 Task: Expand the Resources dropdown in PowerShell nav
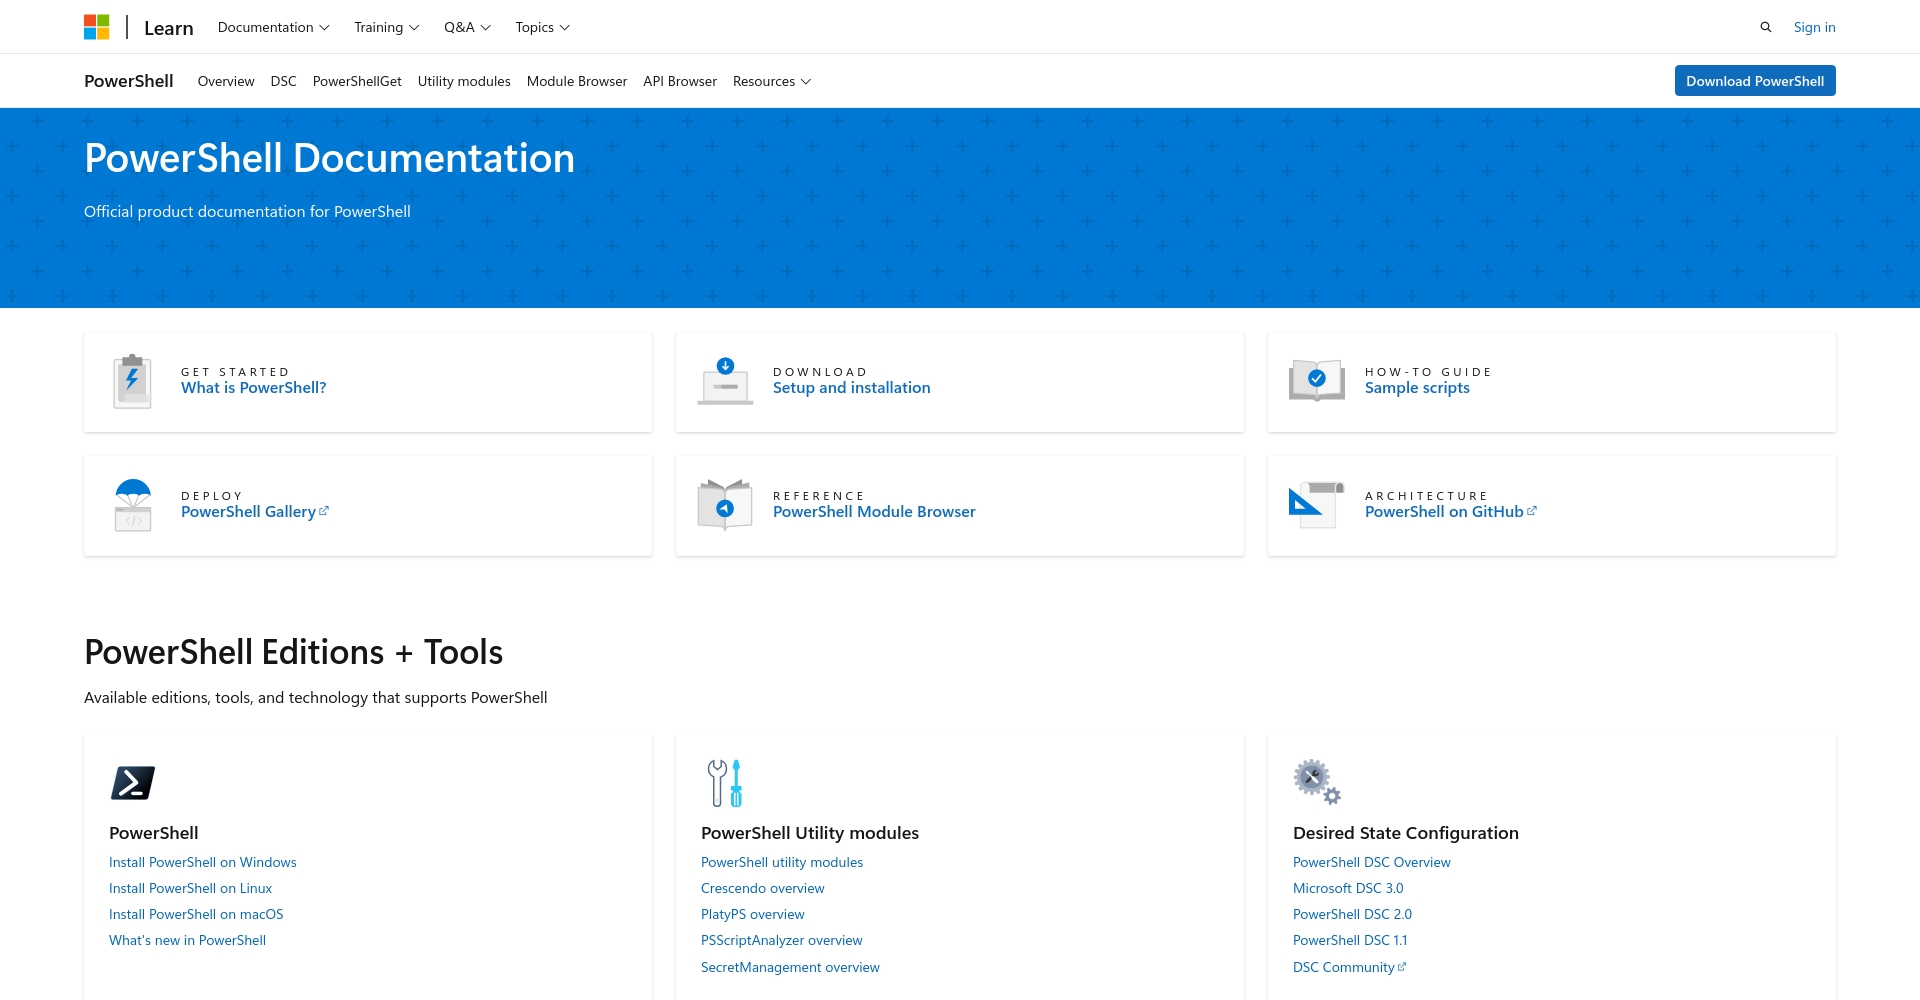772,81
